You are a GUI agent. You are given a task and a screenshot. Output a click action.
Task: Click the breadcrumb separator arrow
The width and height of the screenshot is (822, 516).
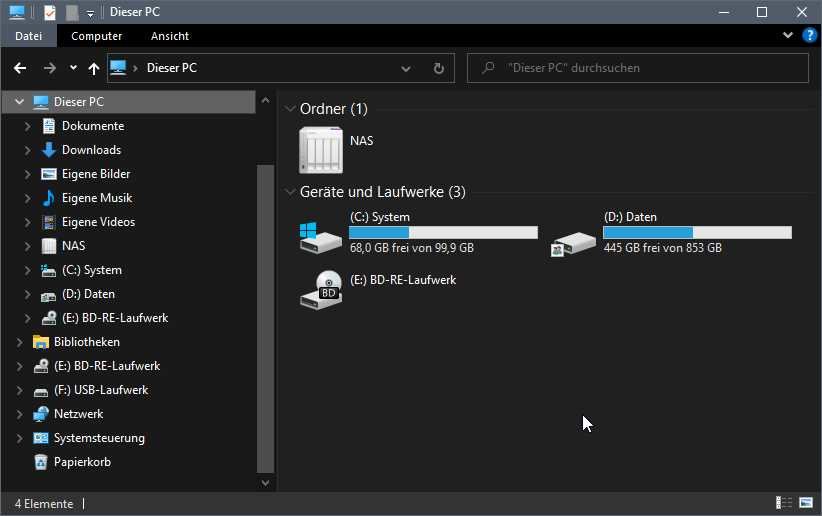(135, 68)
